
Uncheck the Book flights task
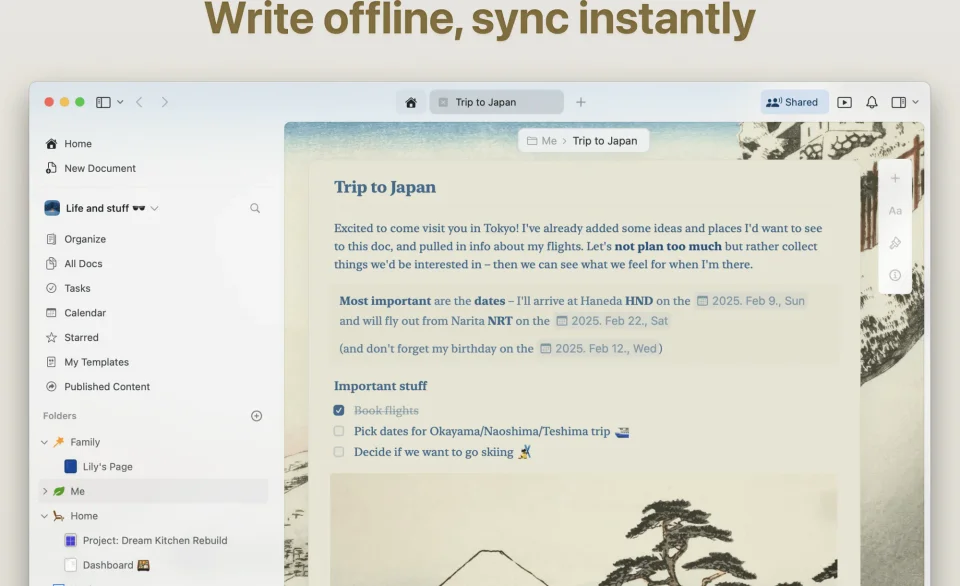pyautogui.click(x=339, y=410)
